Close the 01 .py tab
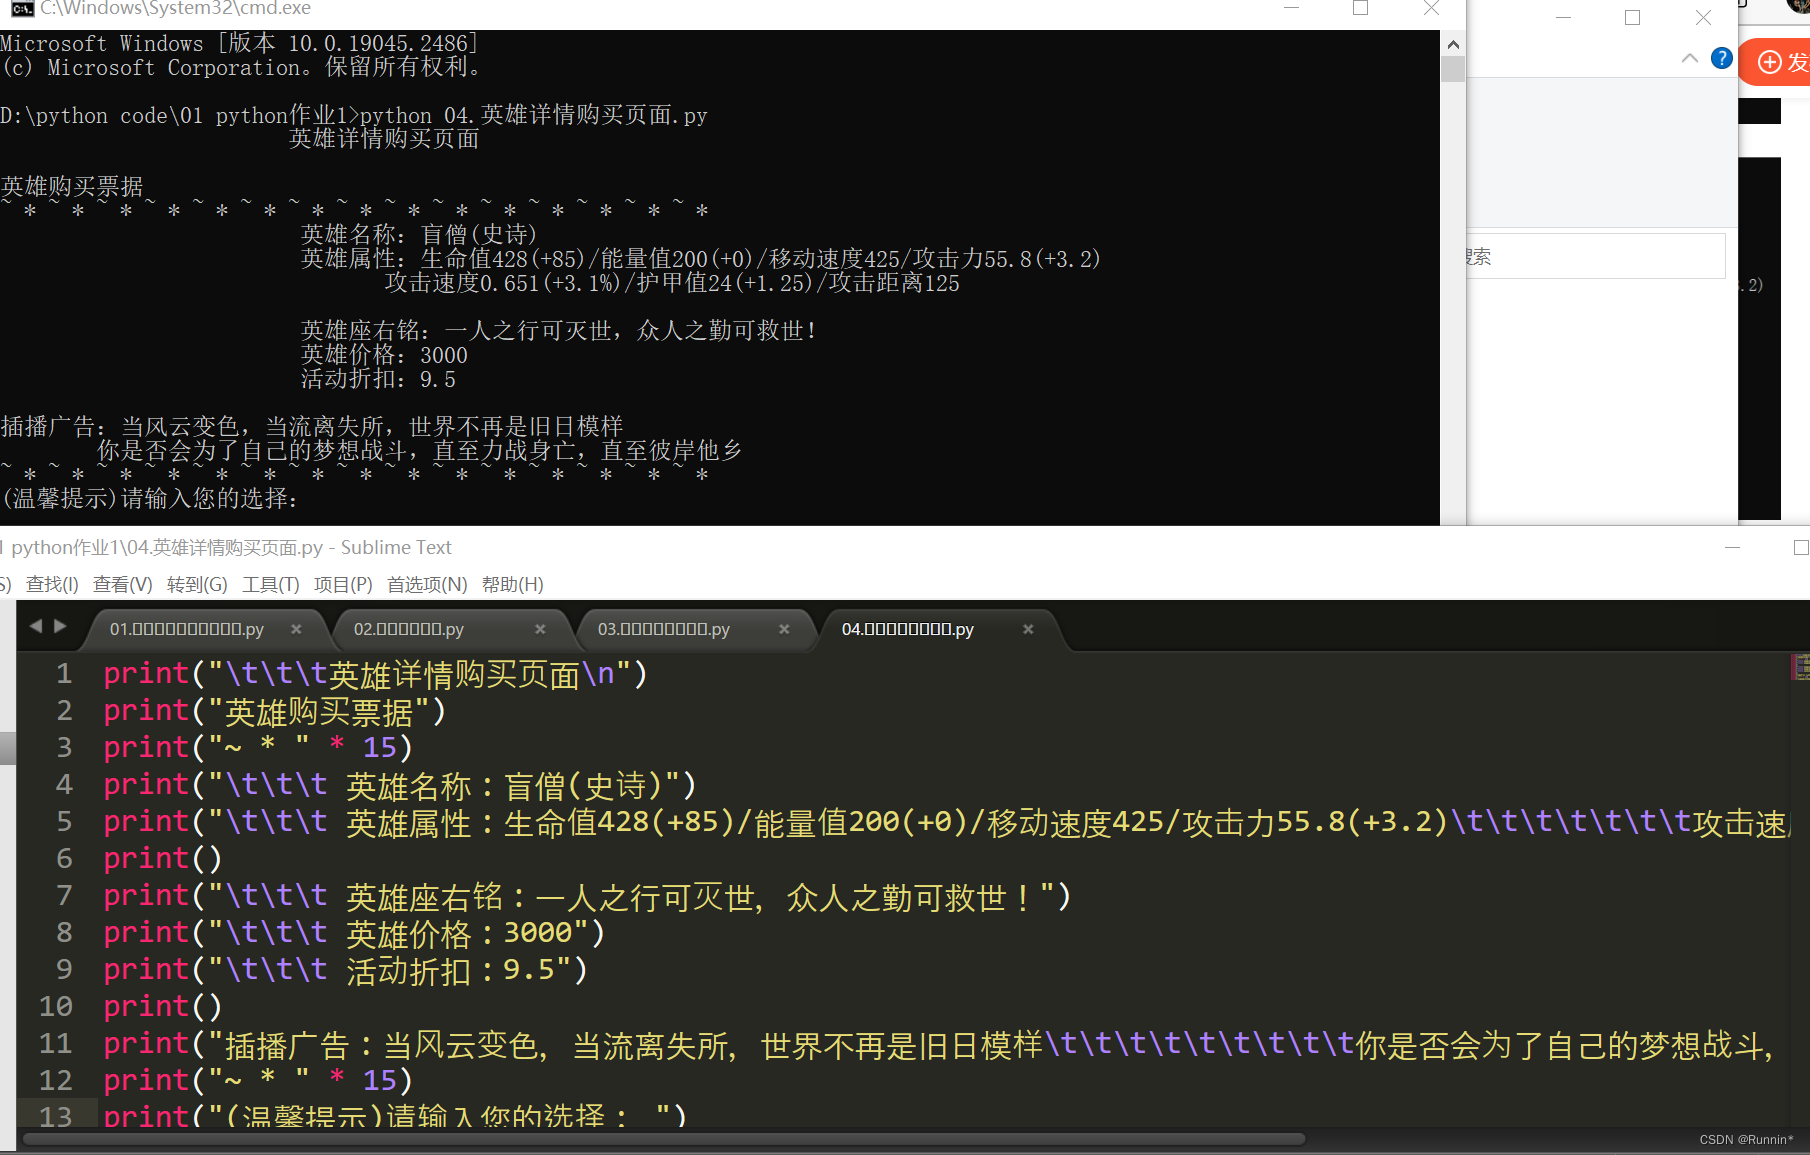The height and width of the screenshot is (1155, 1810). [x=296, y=629]
